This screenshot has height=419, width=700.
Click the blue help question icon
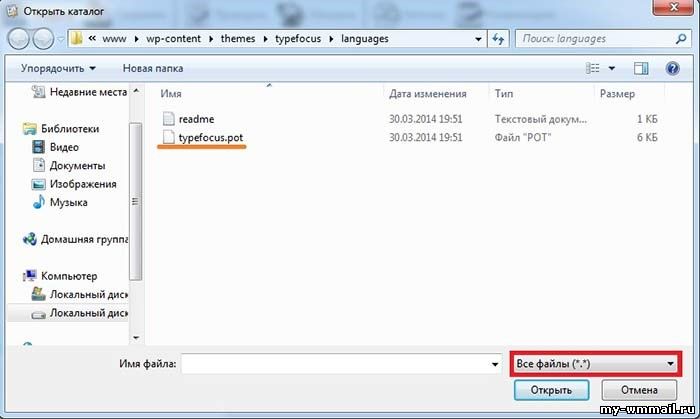click(672, 68)
